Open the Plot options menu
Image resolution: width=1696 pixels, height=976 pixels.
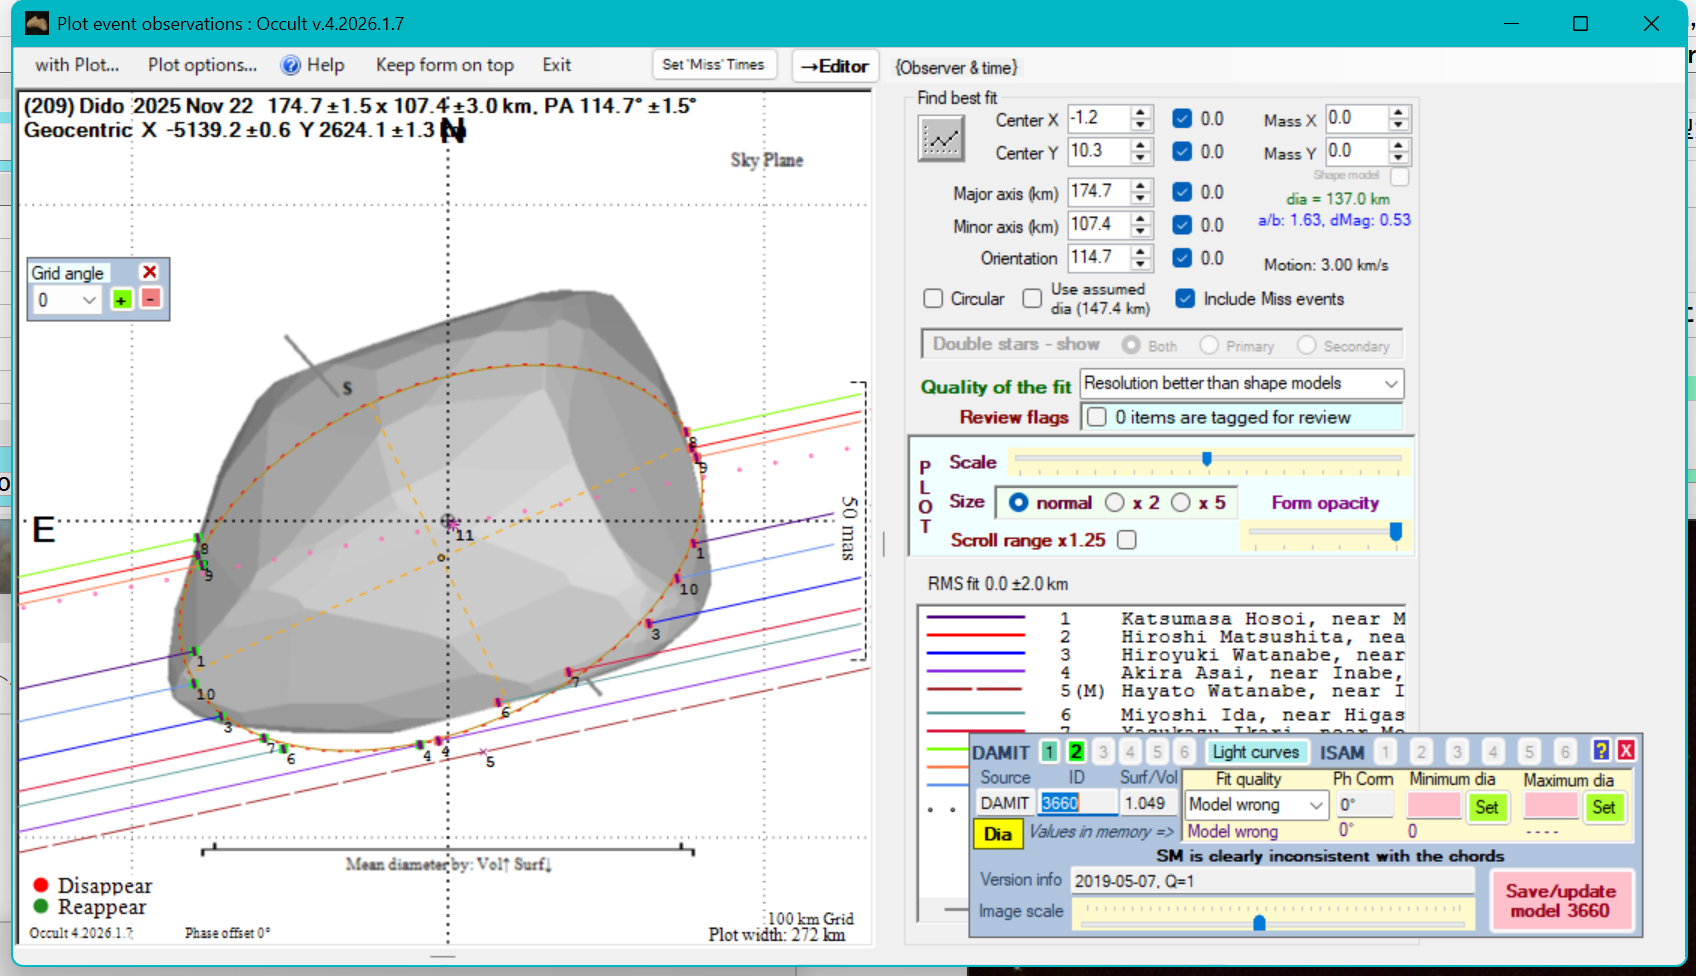[202, 65]
